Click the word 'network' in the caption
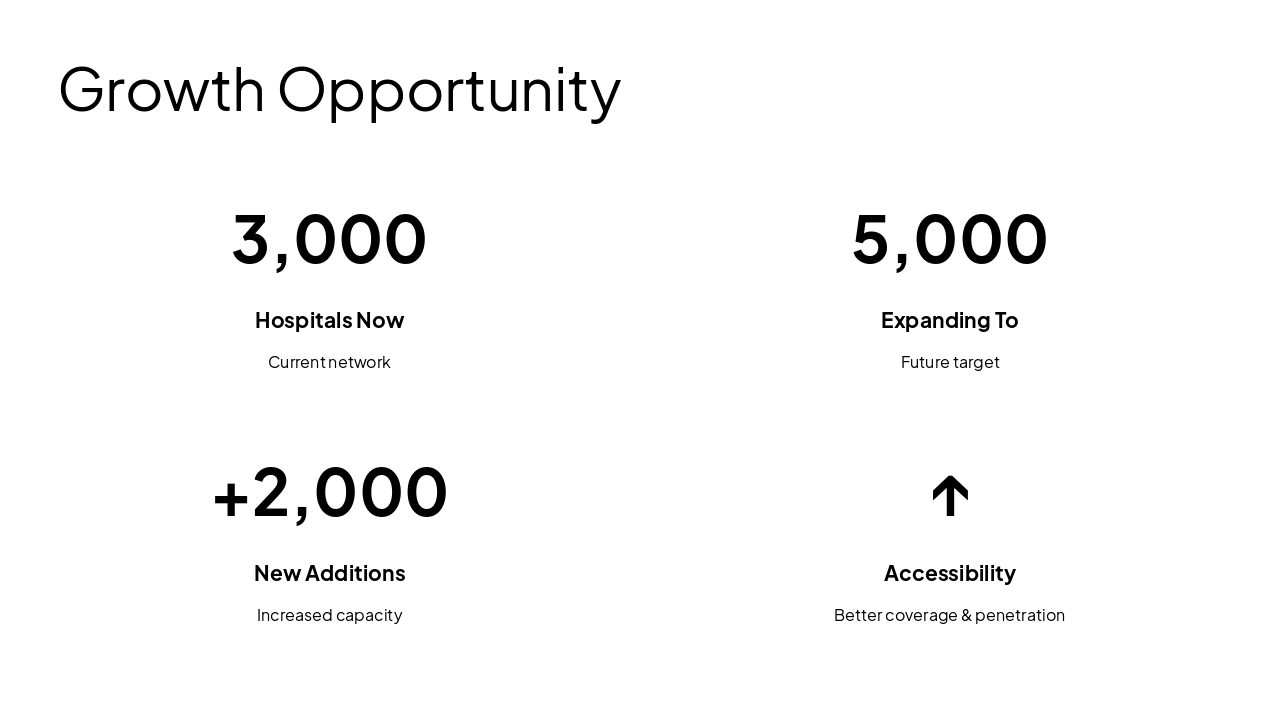Image resolution: width=1280 pixels, height=720 pixels. 359,362
